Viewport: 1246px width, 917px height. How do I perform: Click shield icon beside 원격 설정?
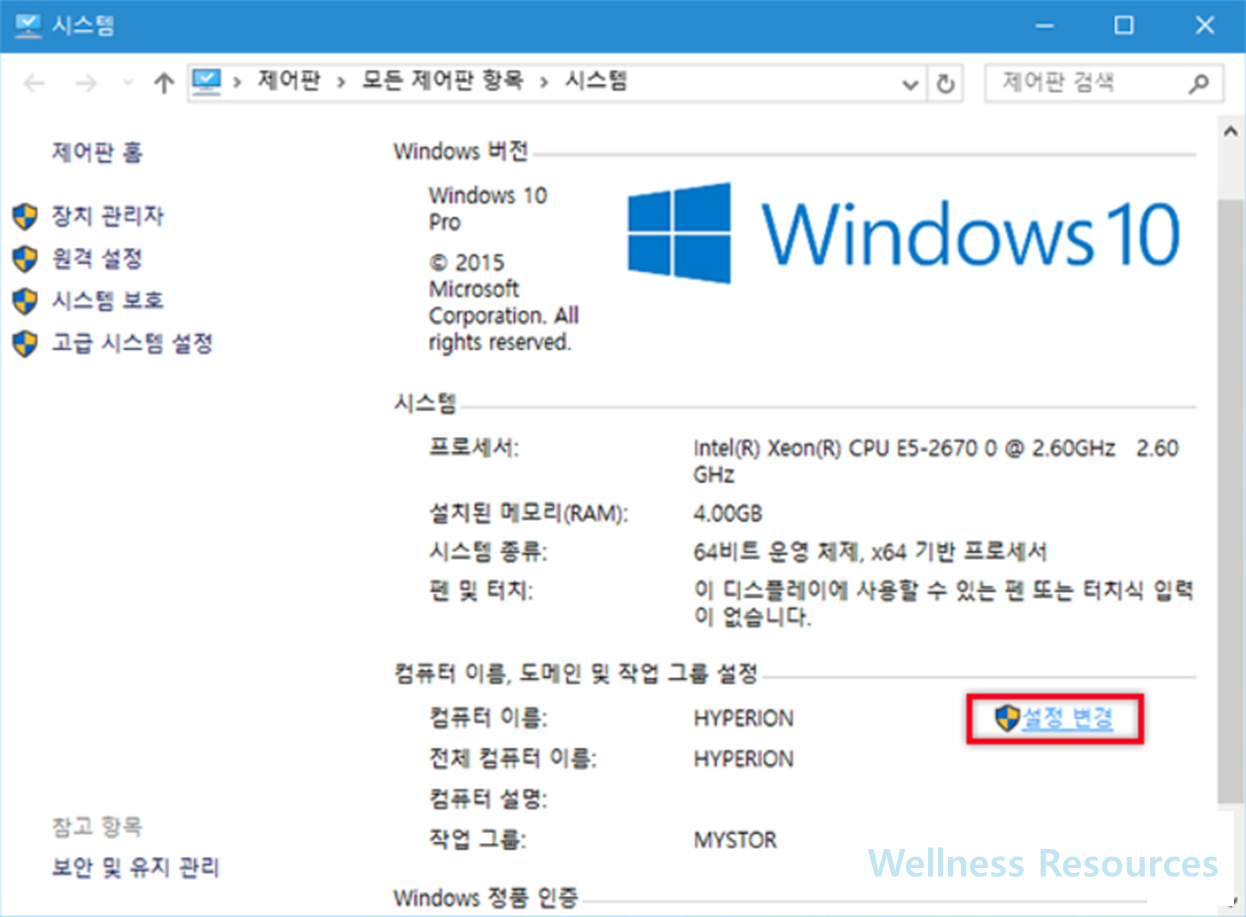[25, 260]
